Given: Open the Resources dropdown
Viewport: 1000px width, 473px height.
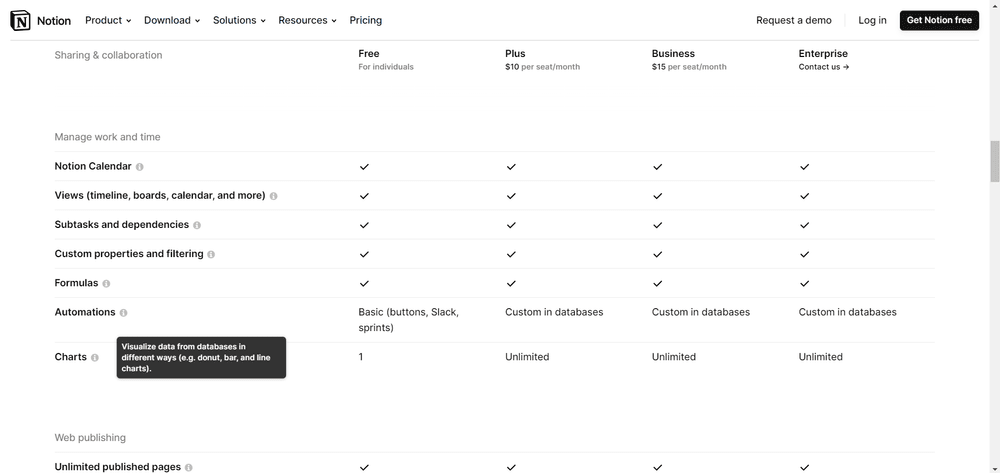Looking at the screenshot, I should (x=307, y=20).
